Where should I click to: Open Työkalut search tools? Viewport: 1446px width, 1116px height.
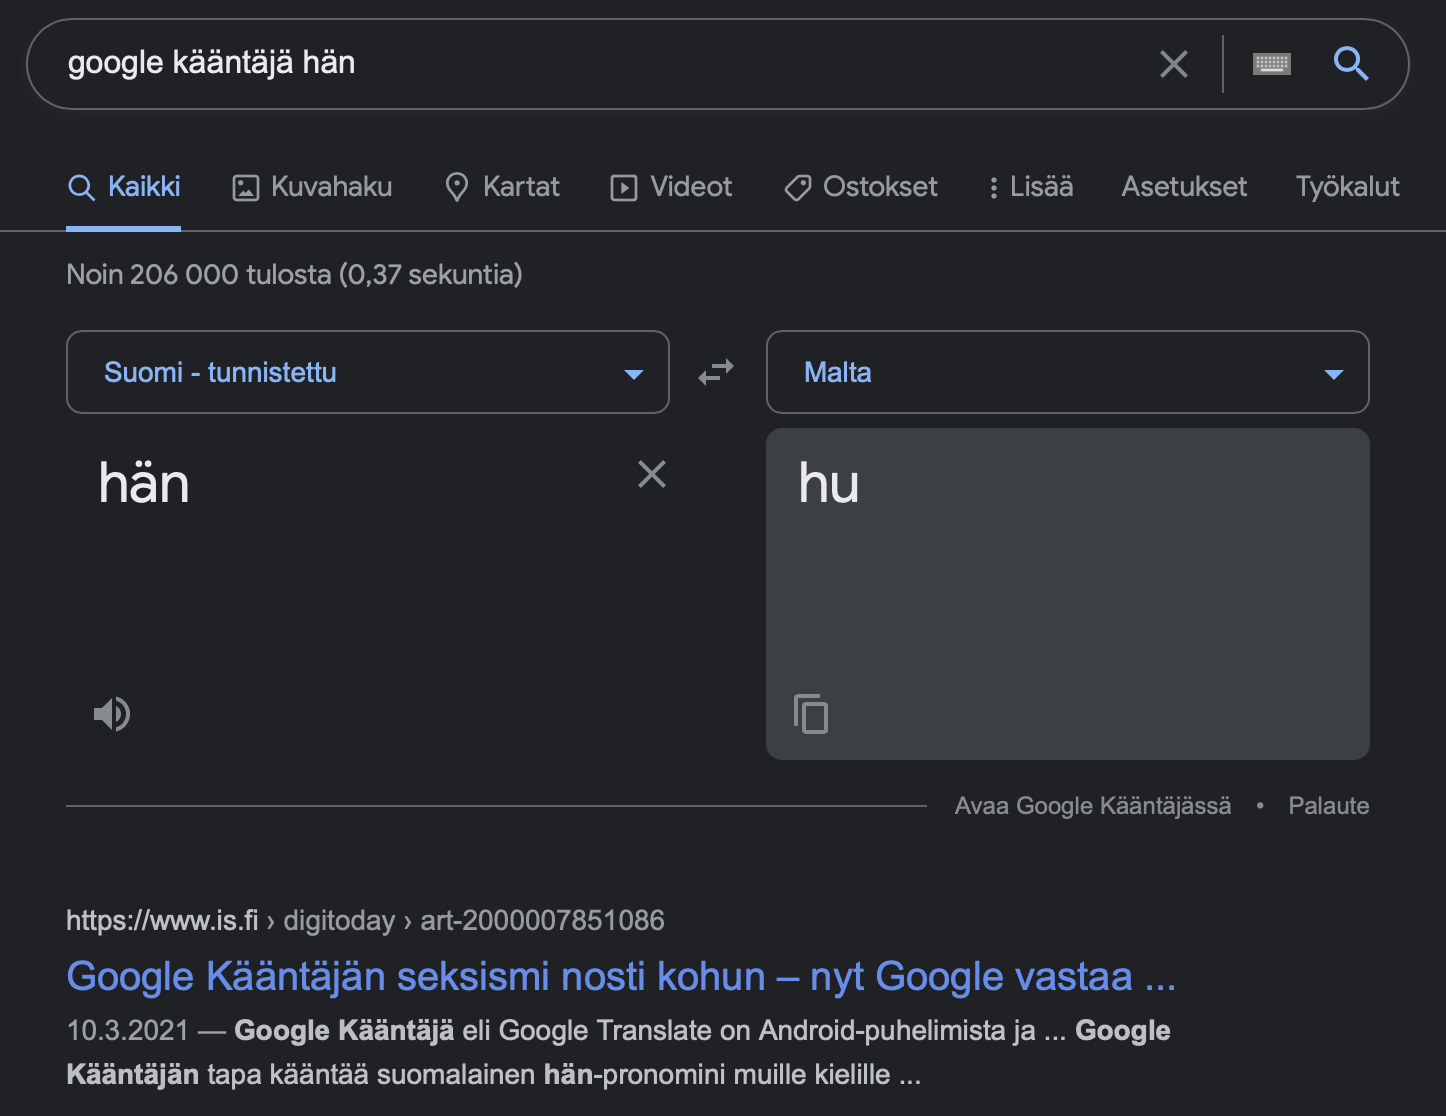tap(1347, 187)
